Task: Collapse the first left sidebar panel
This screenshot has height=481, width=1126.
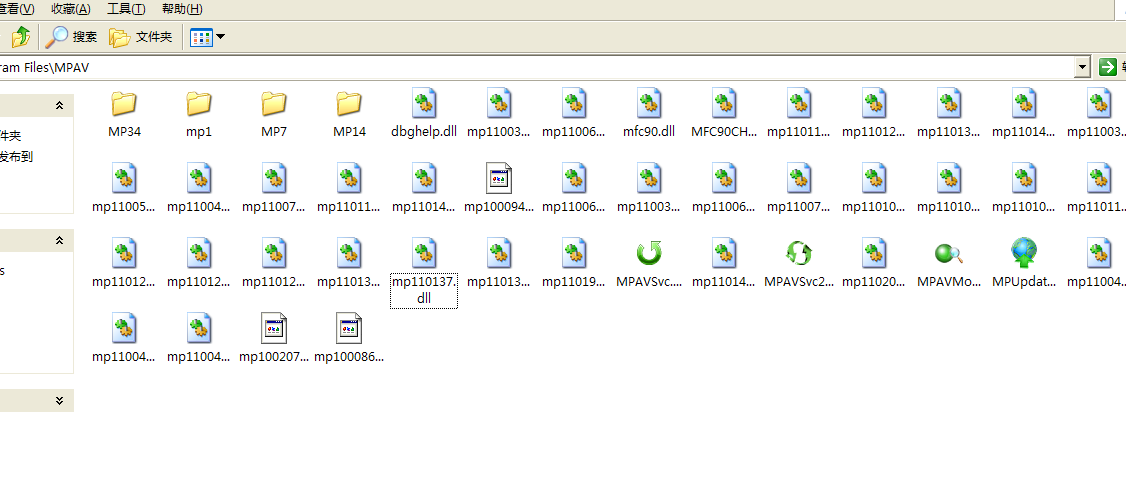Action: pos(59,105)
